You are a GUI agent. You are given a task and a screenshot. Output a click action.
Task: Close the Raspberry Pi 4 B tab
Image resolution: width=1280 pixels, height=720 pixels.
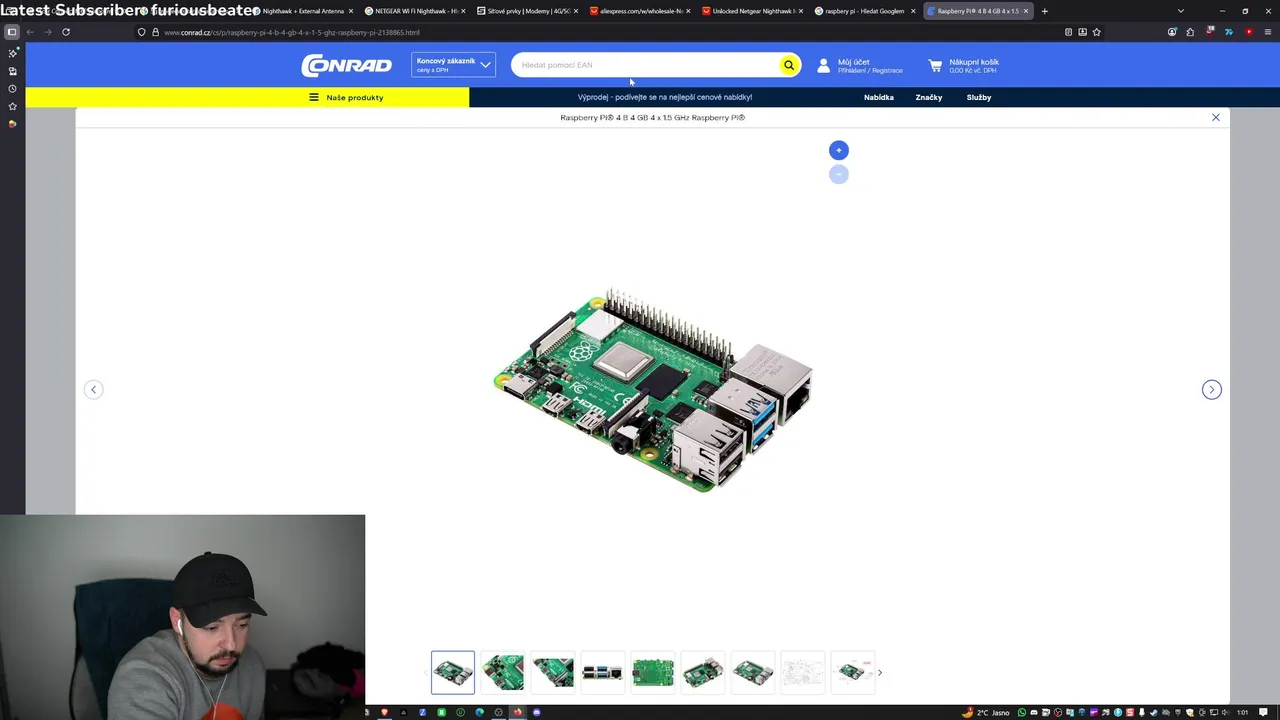(x=1025, y=11)
